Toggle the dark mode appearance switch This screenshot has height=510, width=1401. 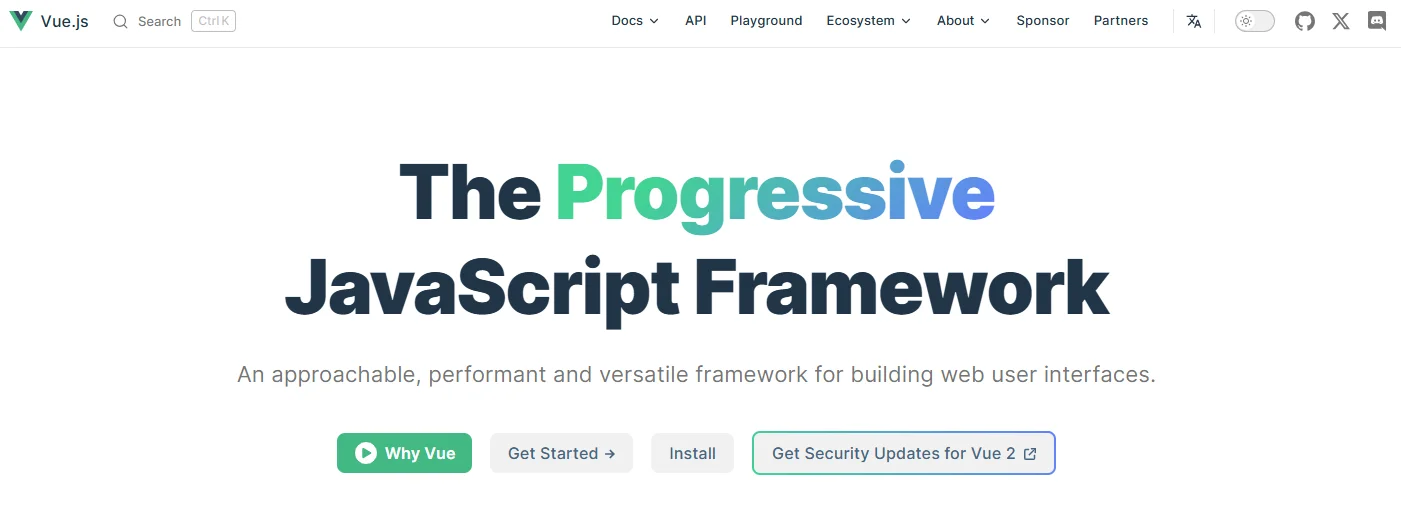1255,21
